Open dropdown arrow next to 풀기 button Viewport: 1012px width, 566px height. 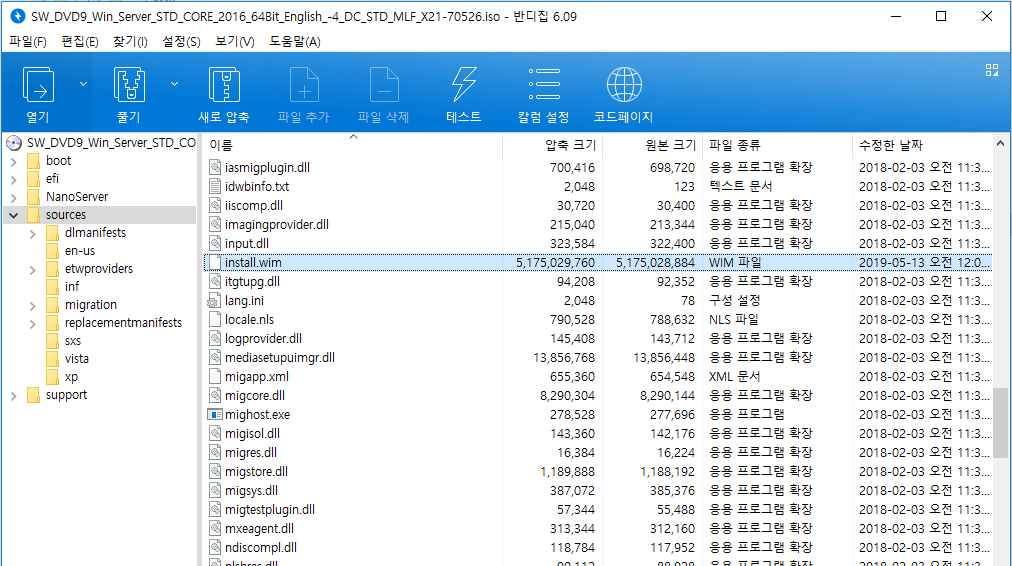coord(174,84)
